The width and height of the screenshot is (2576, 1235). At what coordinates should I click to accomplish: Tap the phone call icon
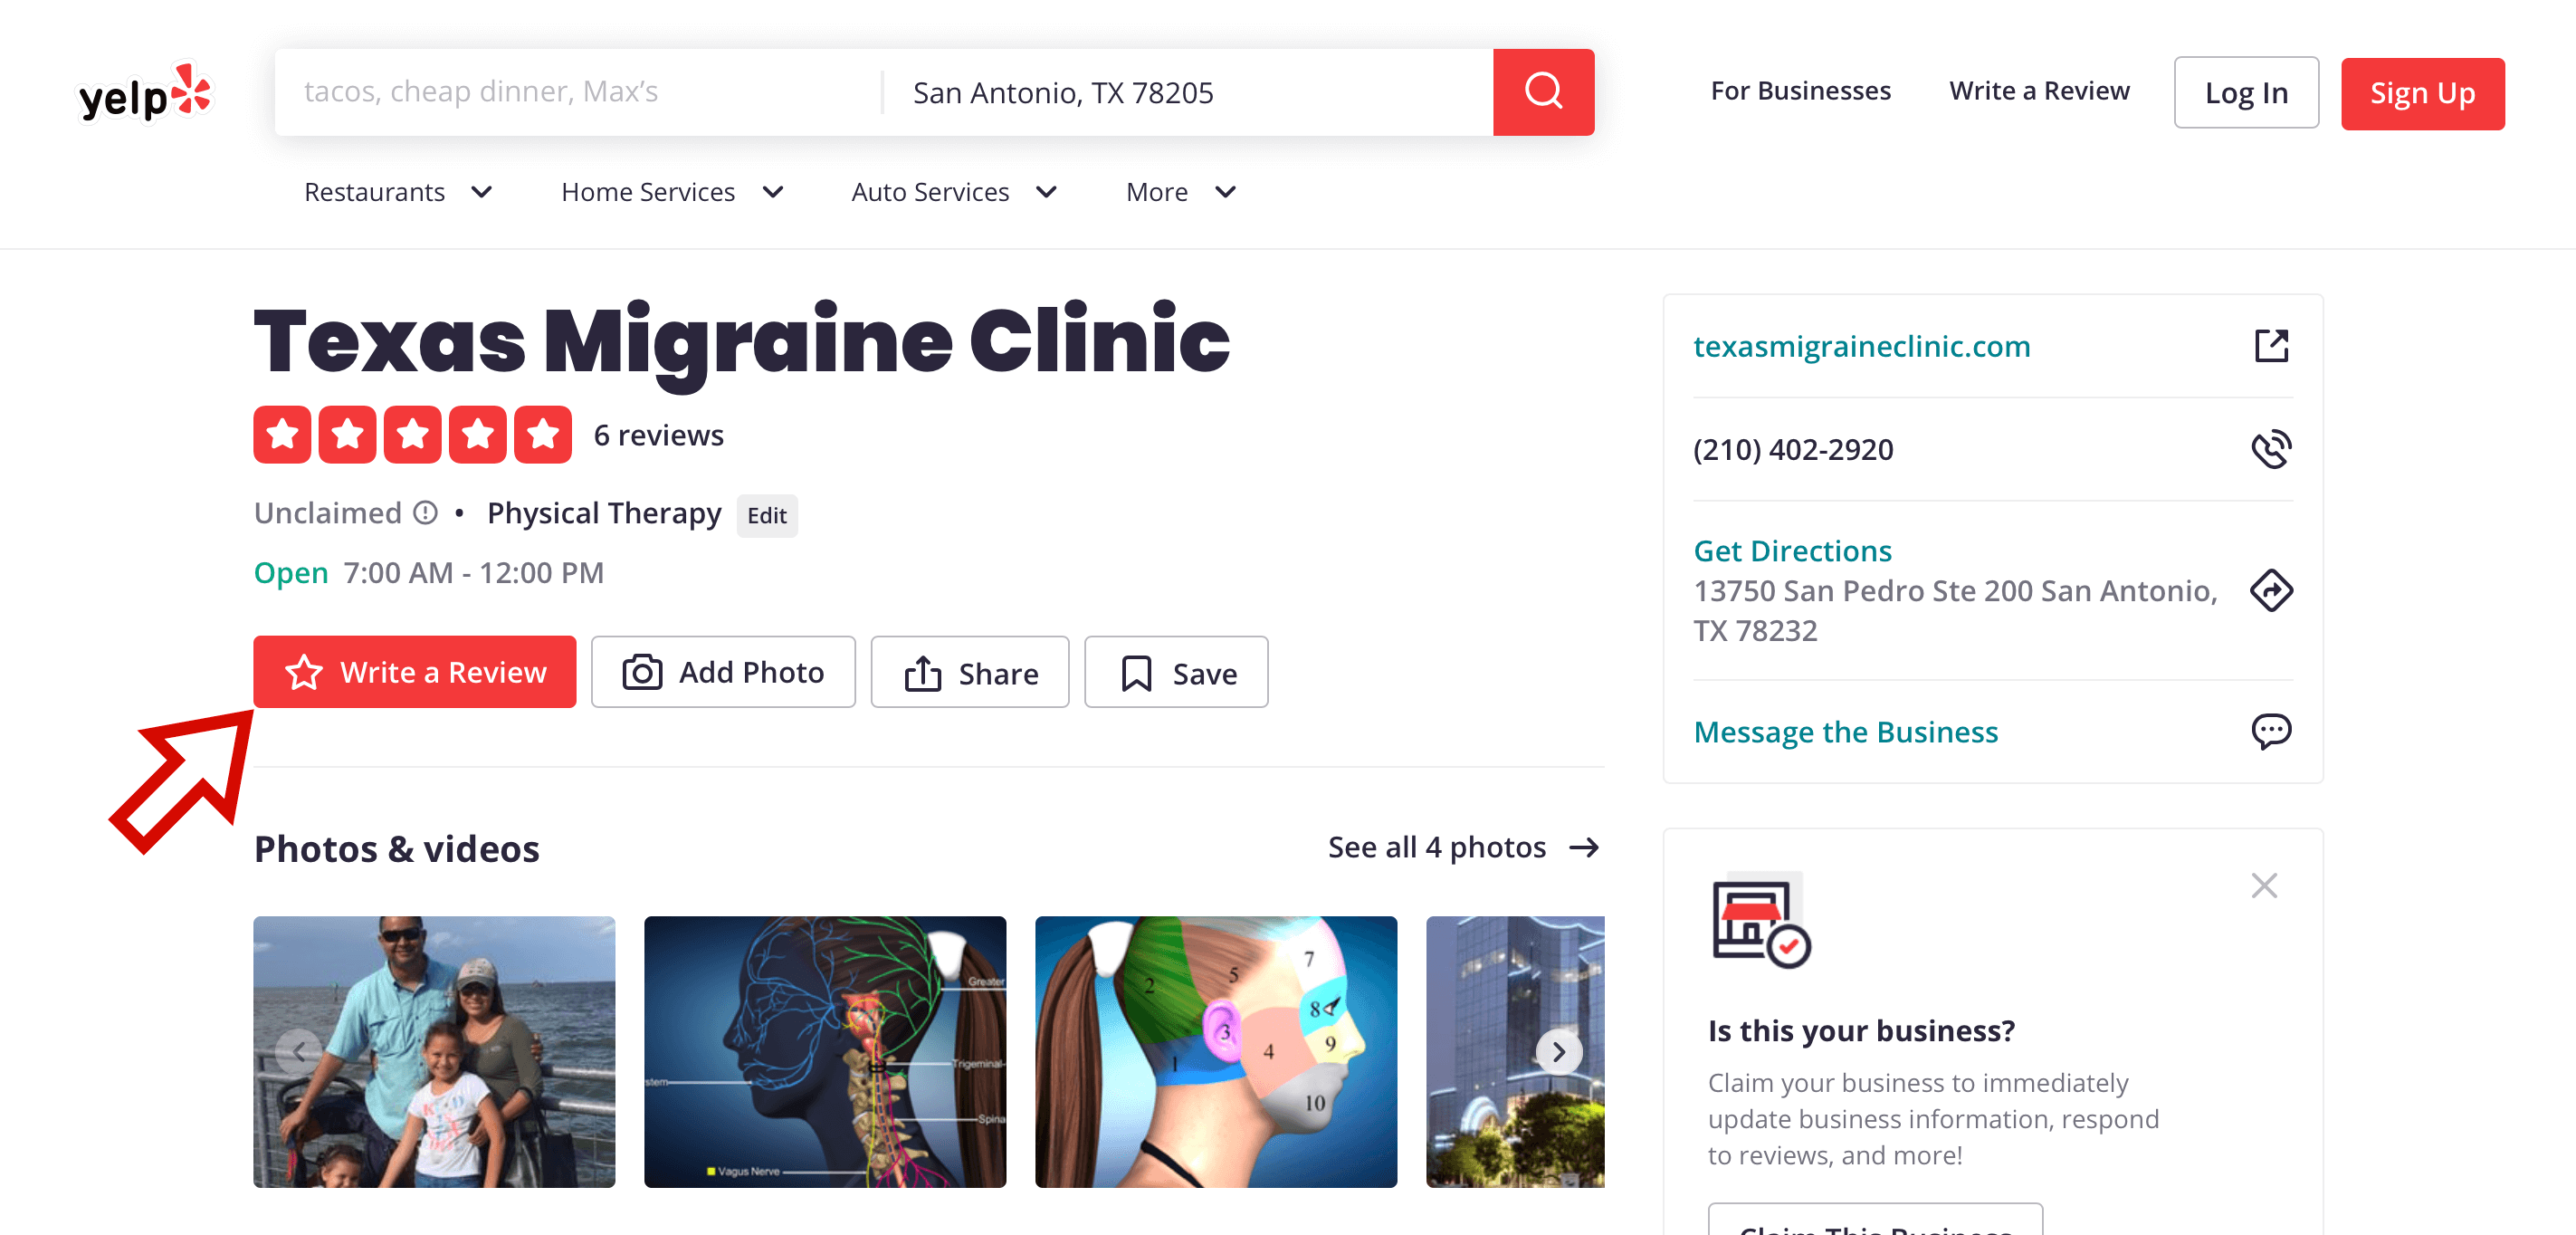pos(2271,449)
